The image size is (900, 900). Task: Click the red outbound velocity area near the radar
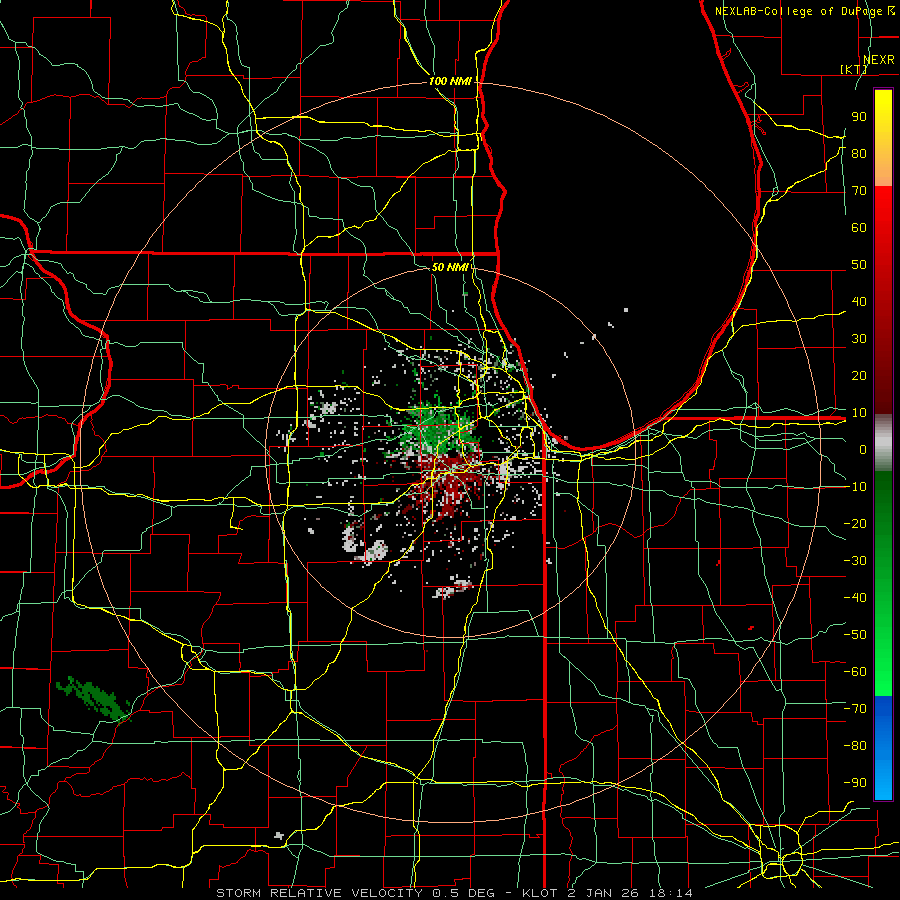(453, 484)
